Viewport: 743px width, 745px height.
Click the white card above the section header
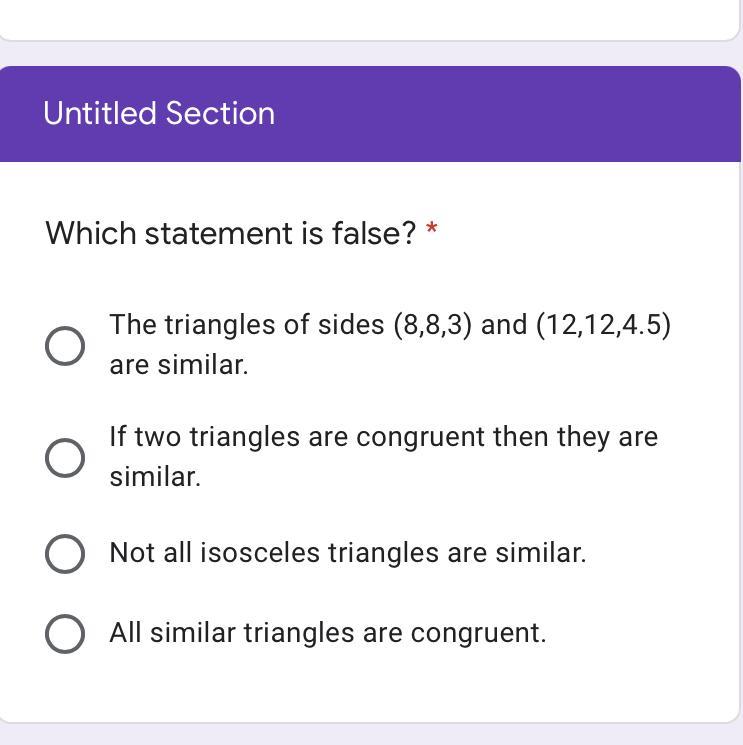(370, 18)
